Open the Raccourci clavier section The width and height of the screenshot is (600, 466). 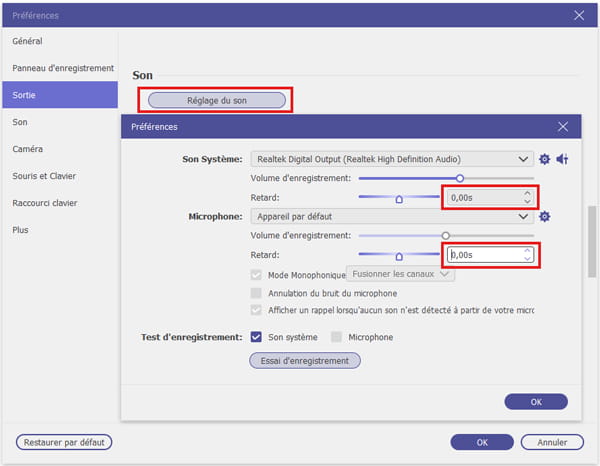[x=44, y=202]
